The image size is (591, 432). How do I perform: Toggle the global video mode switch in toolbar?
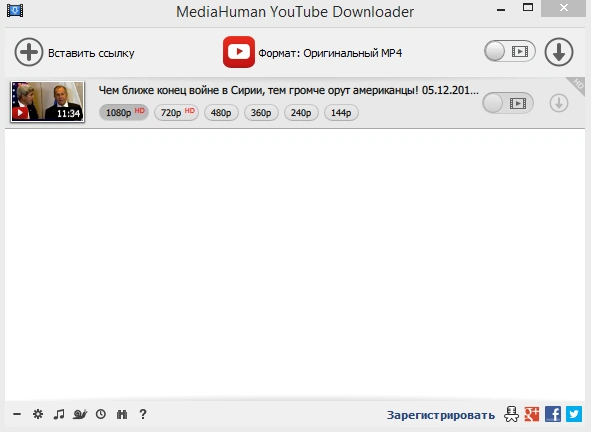[x=510, y=51]
